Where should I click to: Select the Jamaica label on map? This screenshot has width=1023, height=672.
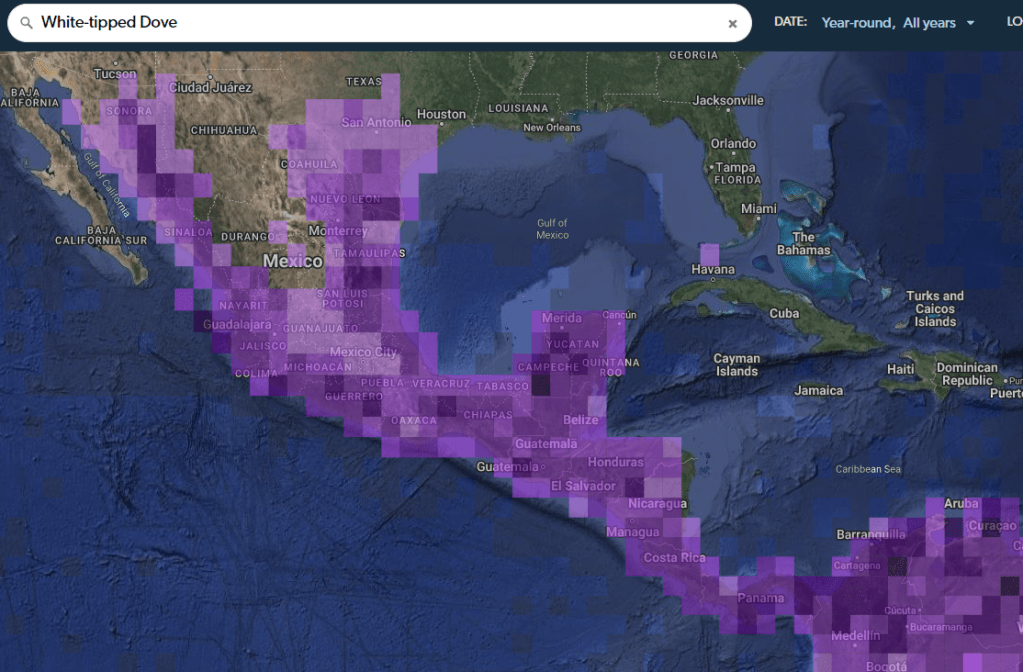(818, 391)
